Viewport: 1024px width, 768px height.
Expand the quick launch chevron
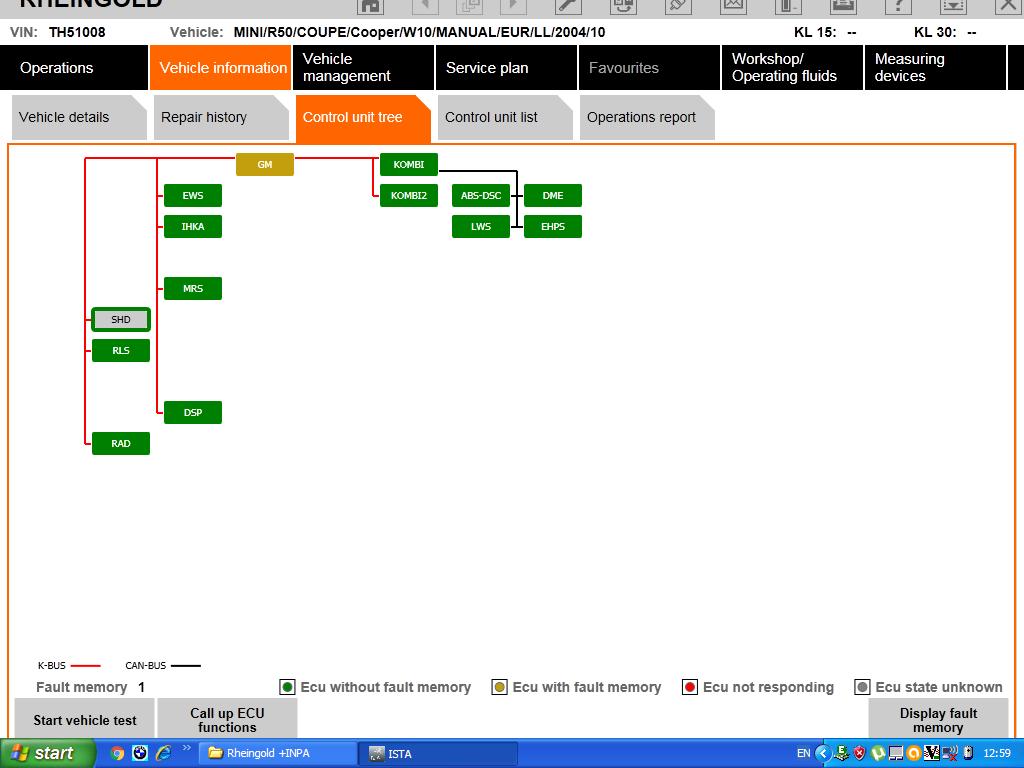point(186,749)
